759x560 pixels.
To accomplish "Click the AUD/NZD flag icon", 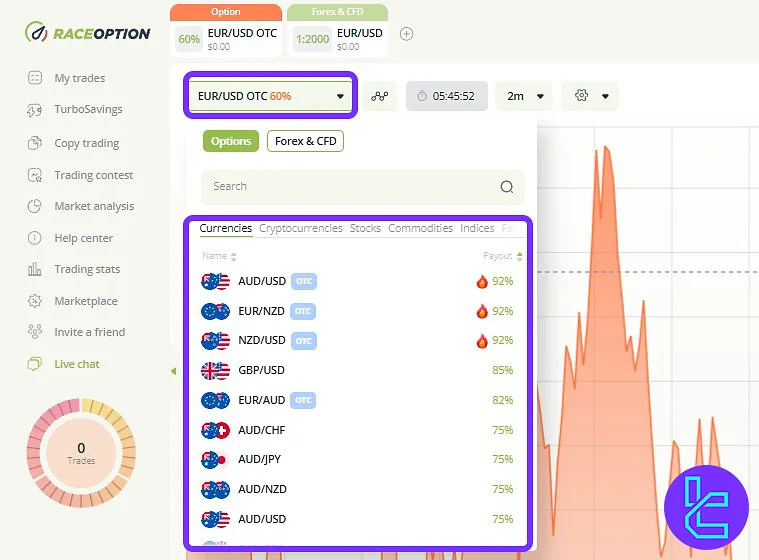I will (215, 490).
